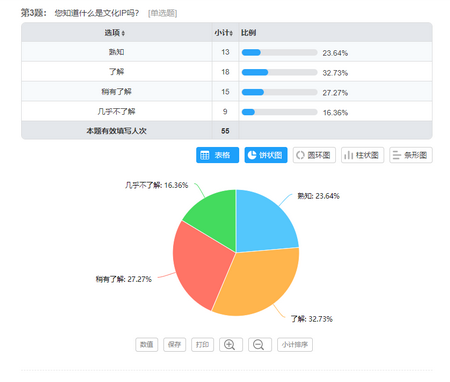
Task: Show the 柱状图 column chart
Action: (362, 155)
